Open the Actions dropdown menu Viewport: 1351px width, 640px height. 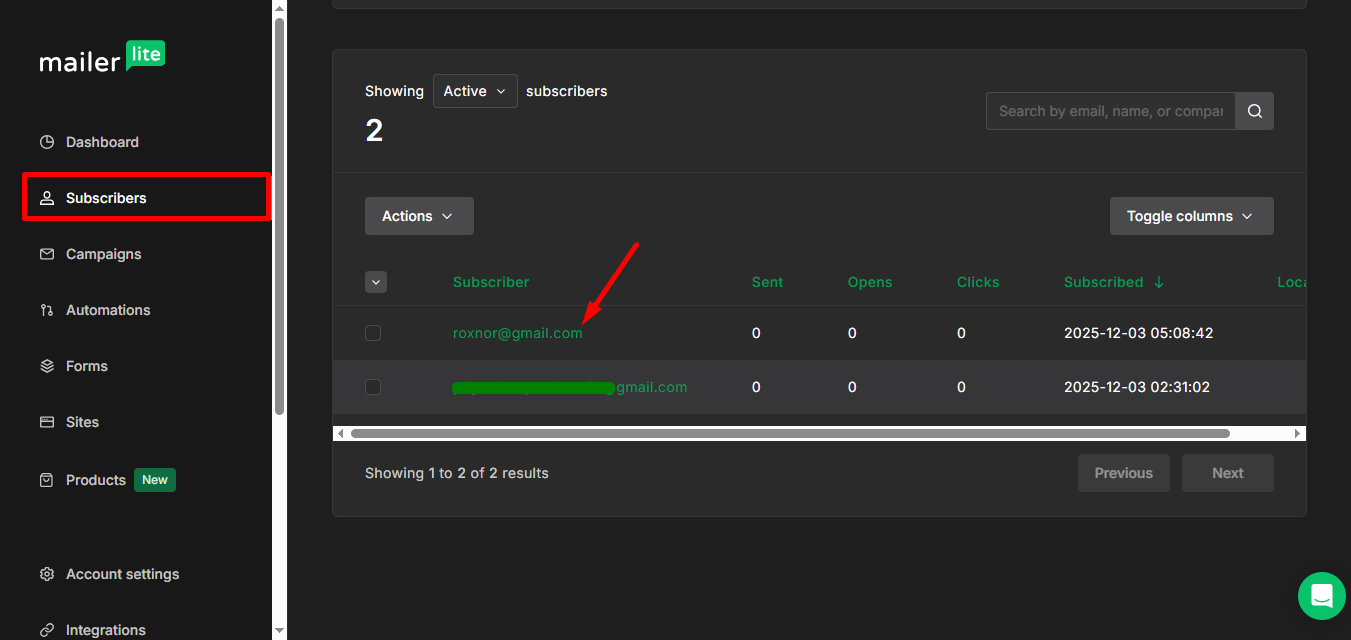pyautogui.click(x=419, y=216)
